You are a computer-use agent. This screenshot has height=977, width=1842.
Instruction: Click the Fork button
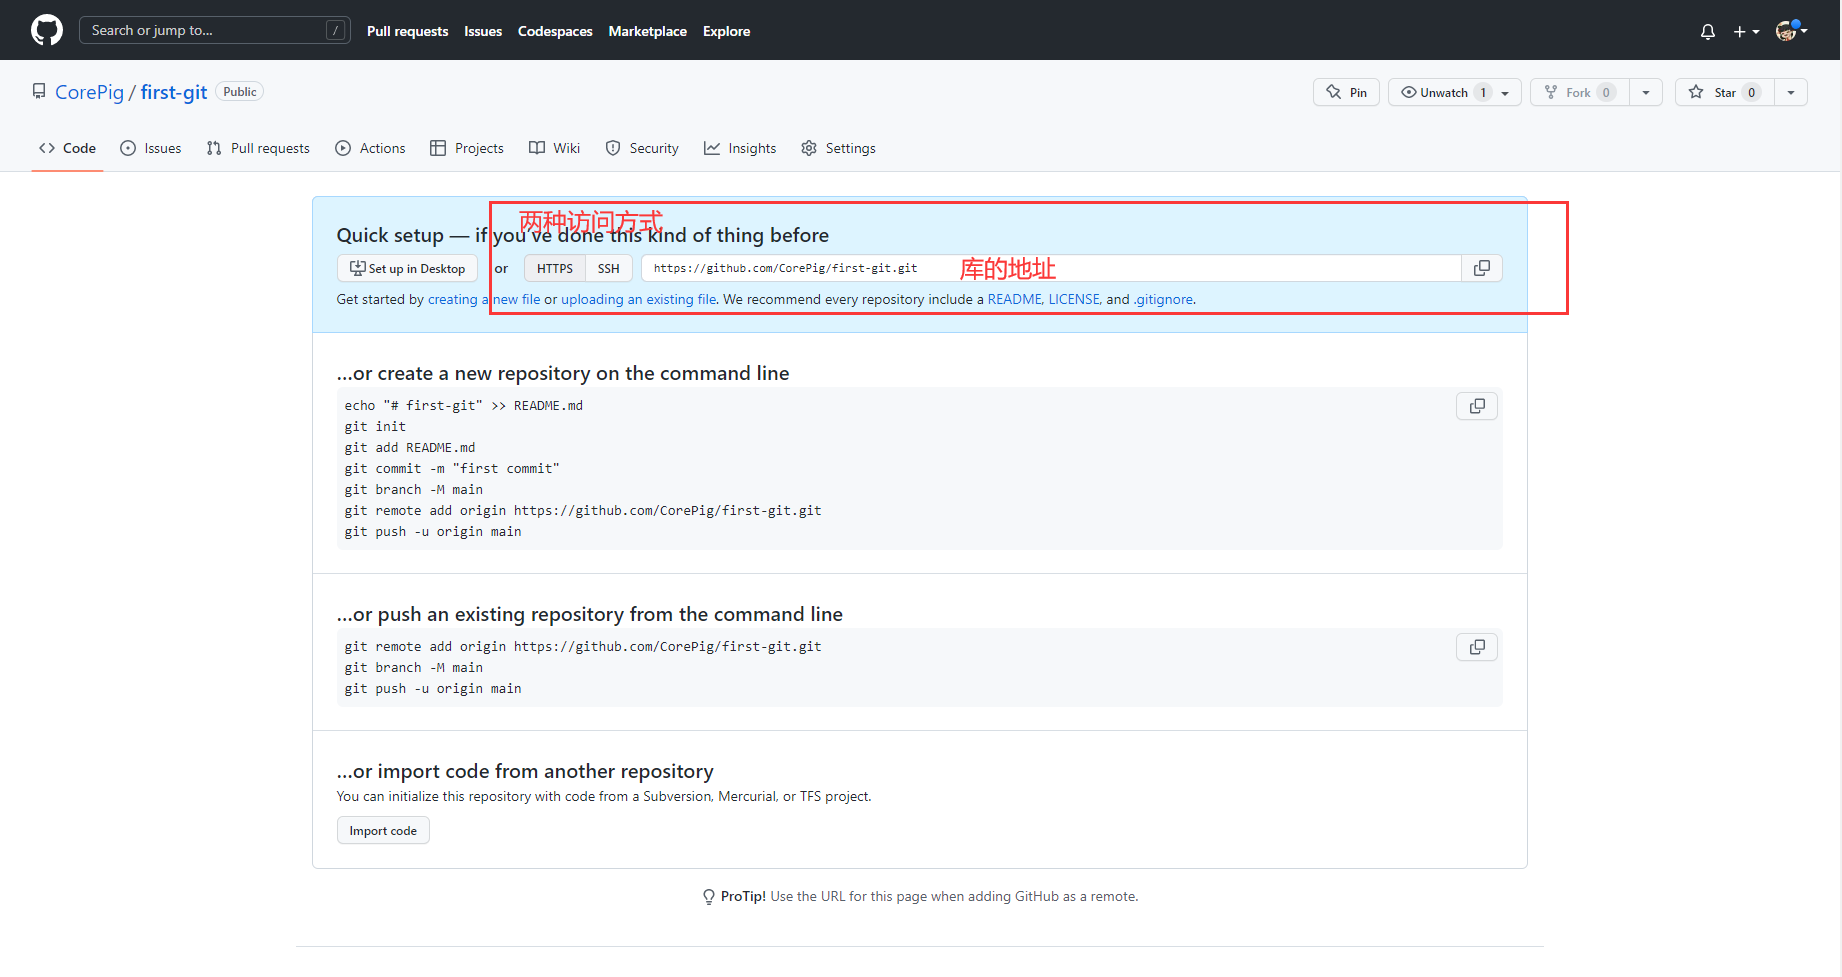pos(1579,92)
